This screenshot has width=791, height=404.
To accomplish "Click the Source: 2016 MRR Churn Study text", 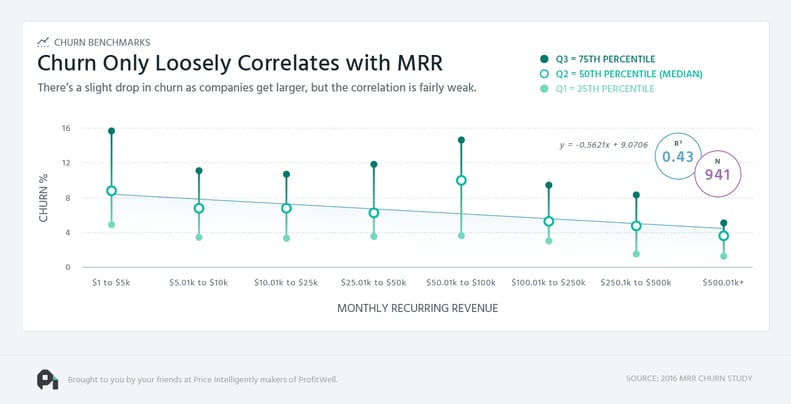I will click(689, 378).
